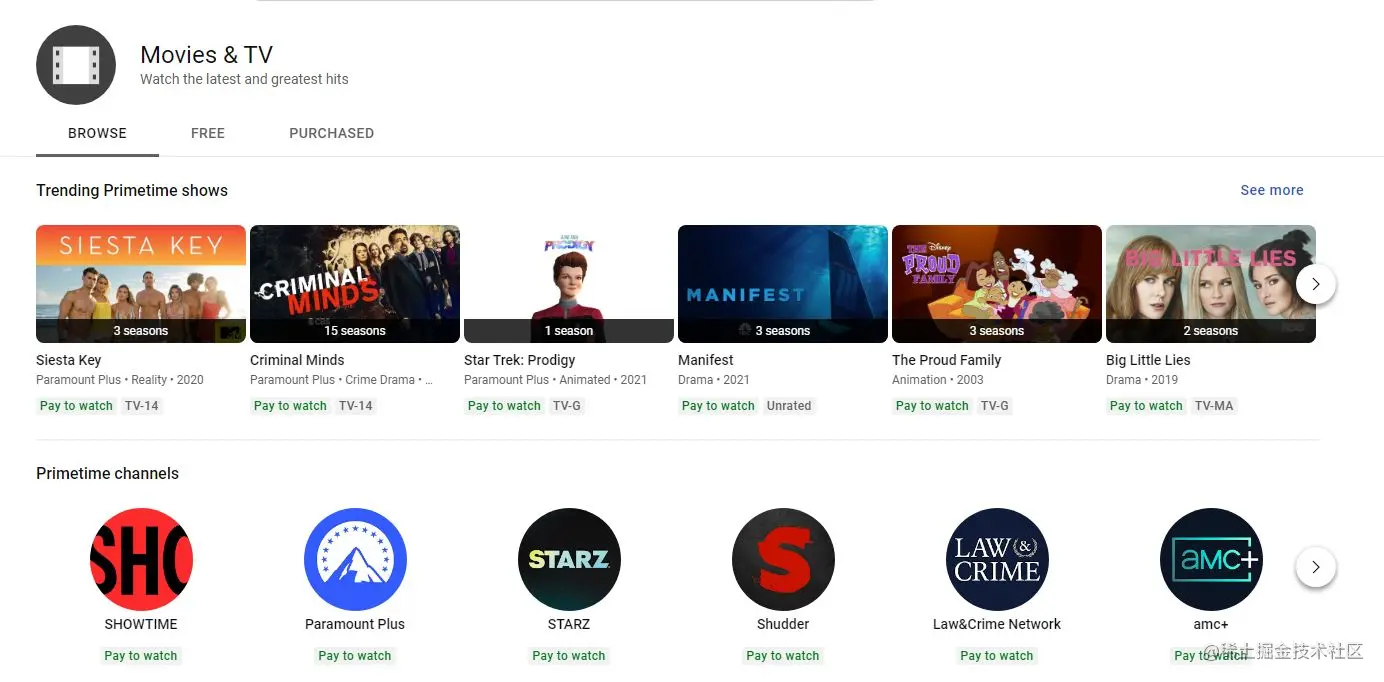Viewport: 1384px width, 682px height.
Task: Open the Law&Crime Network channel icon
Action: tap(996, 560)
